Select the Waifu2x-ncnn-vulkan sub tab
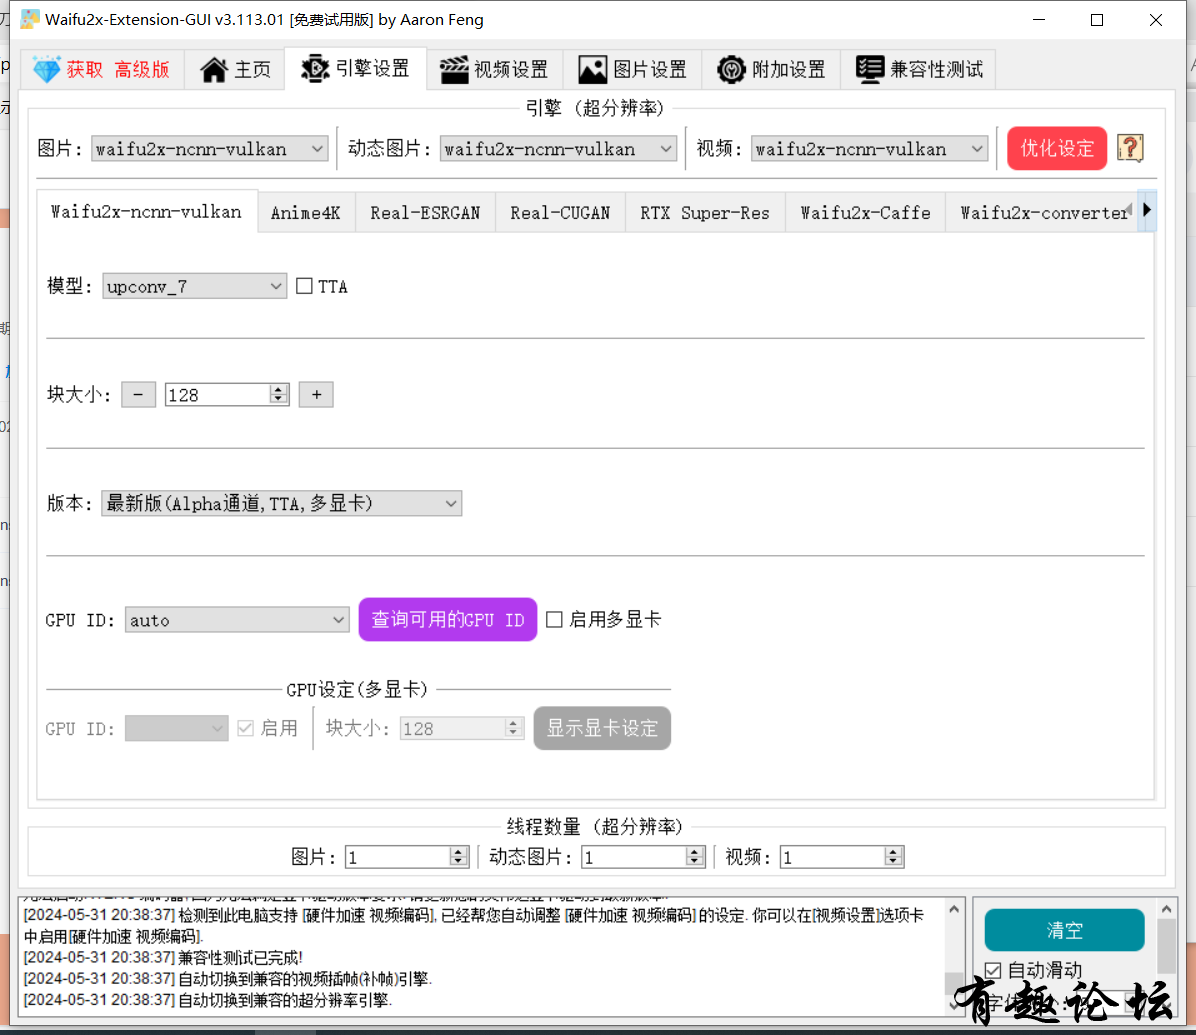The width and height of the screenshot is (1196, 1035). pos(146,211)
